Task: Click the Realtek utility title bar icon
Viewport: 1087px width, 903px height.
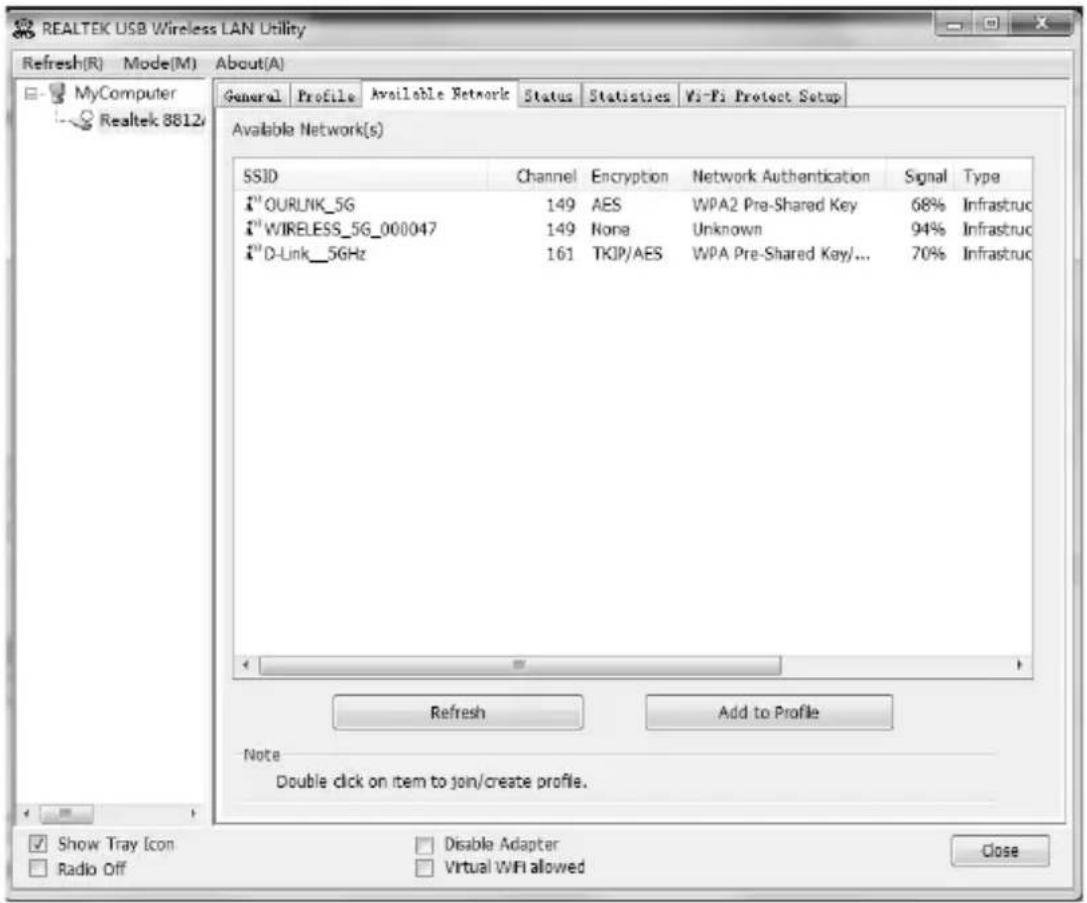Action: click(24, 28)
